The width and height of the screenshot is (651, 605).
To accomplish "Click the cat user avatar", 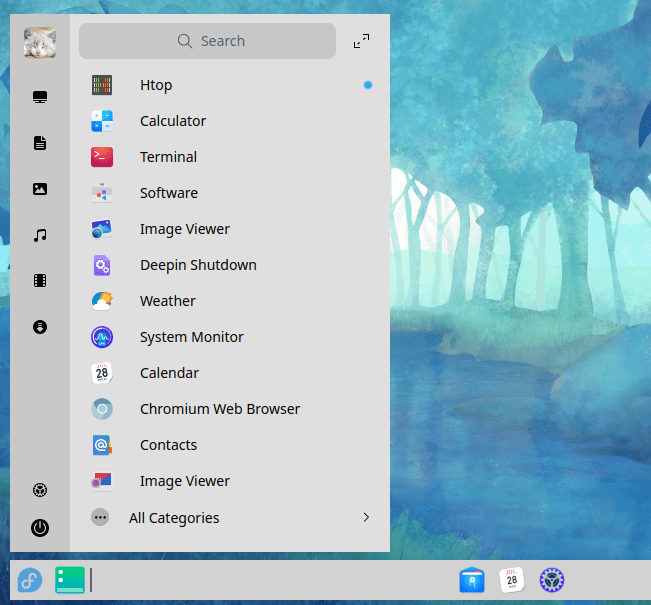I will tap(40, 43).
